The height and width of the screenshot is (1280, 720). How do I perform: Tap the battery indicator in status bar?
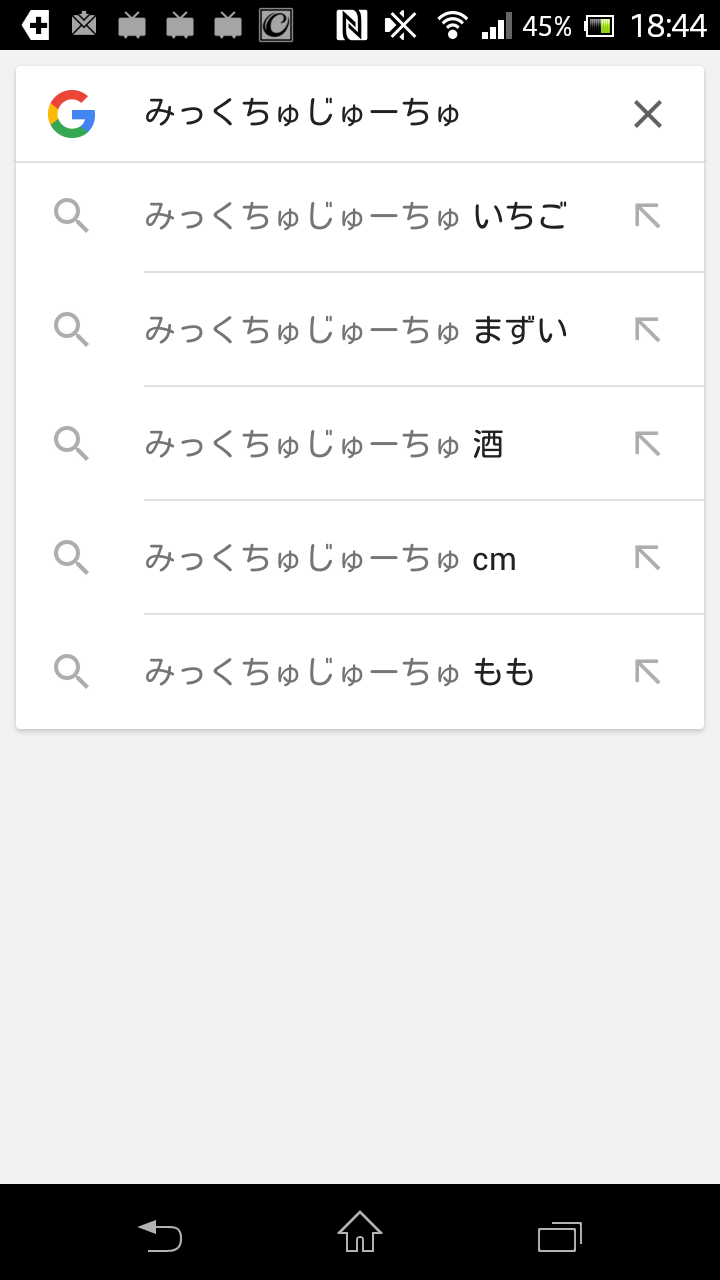click(600, 26)
